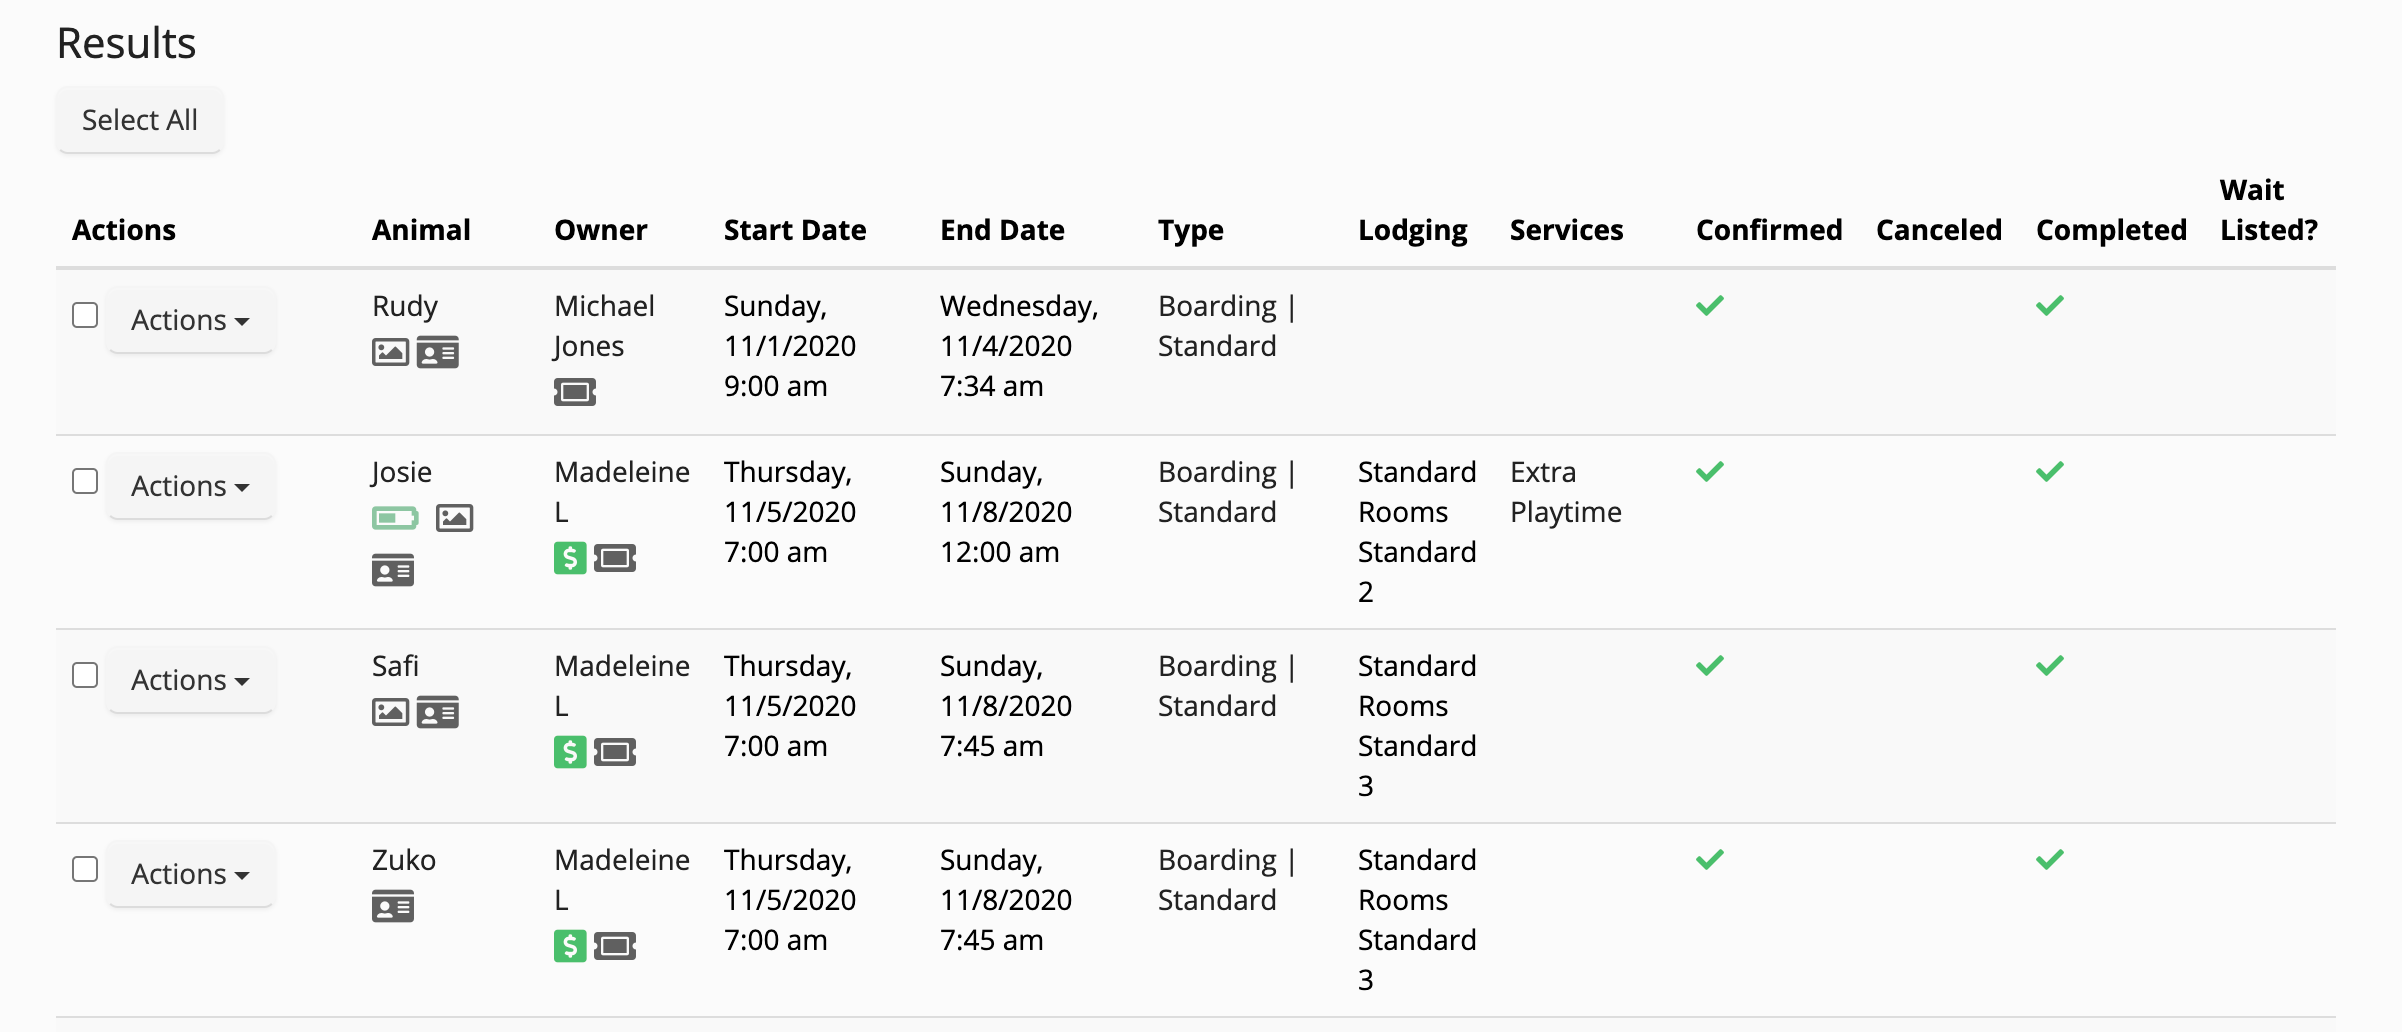Image resolution: width=2402 pixels, height=1032 pixels.
Task: Expand the Actions menu on Safi's row
Action: 190,679
